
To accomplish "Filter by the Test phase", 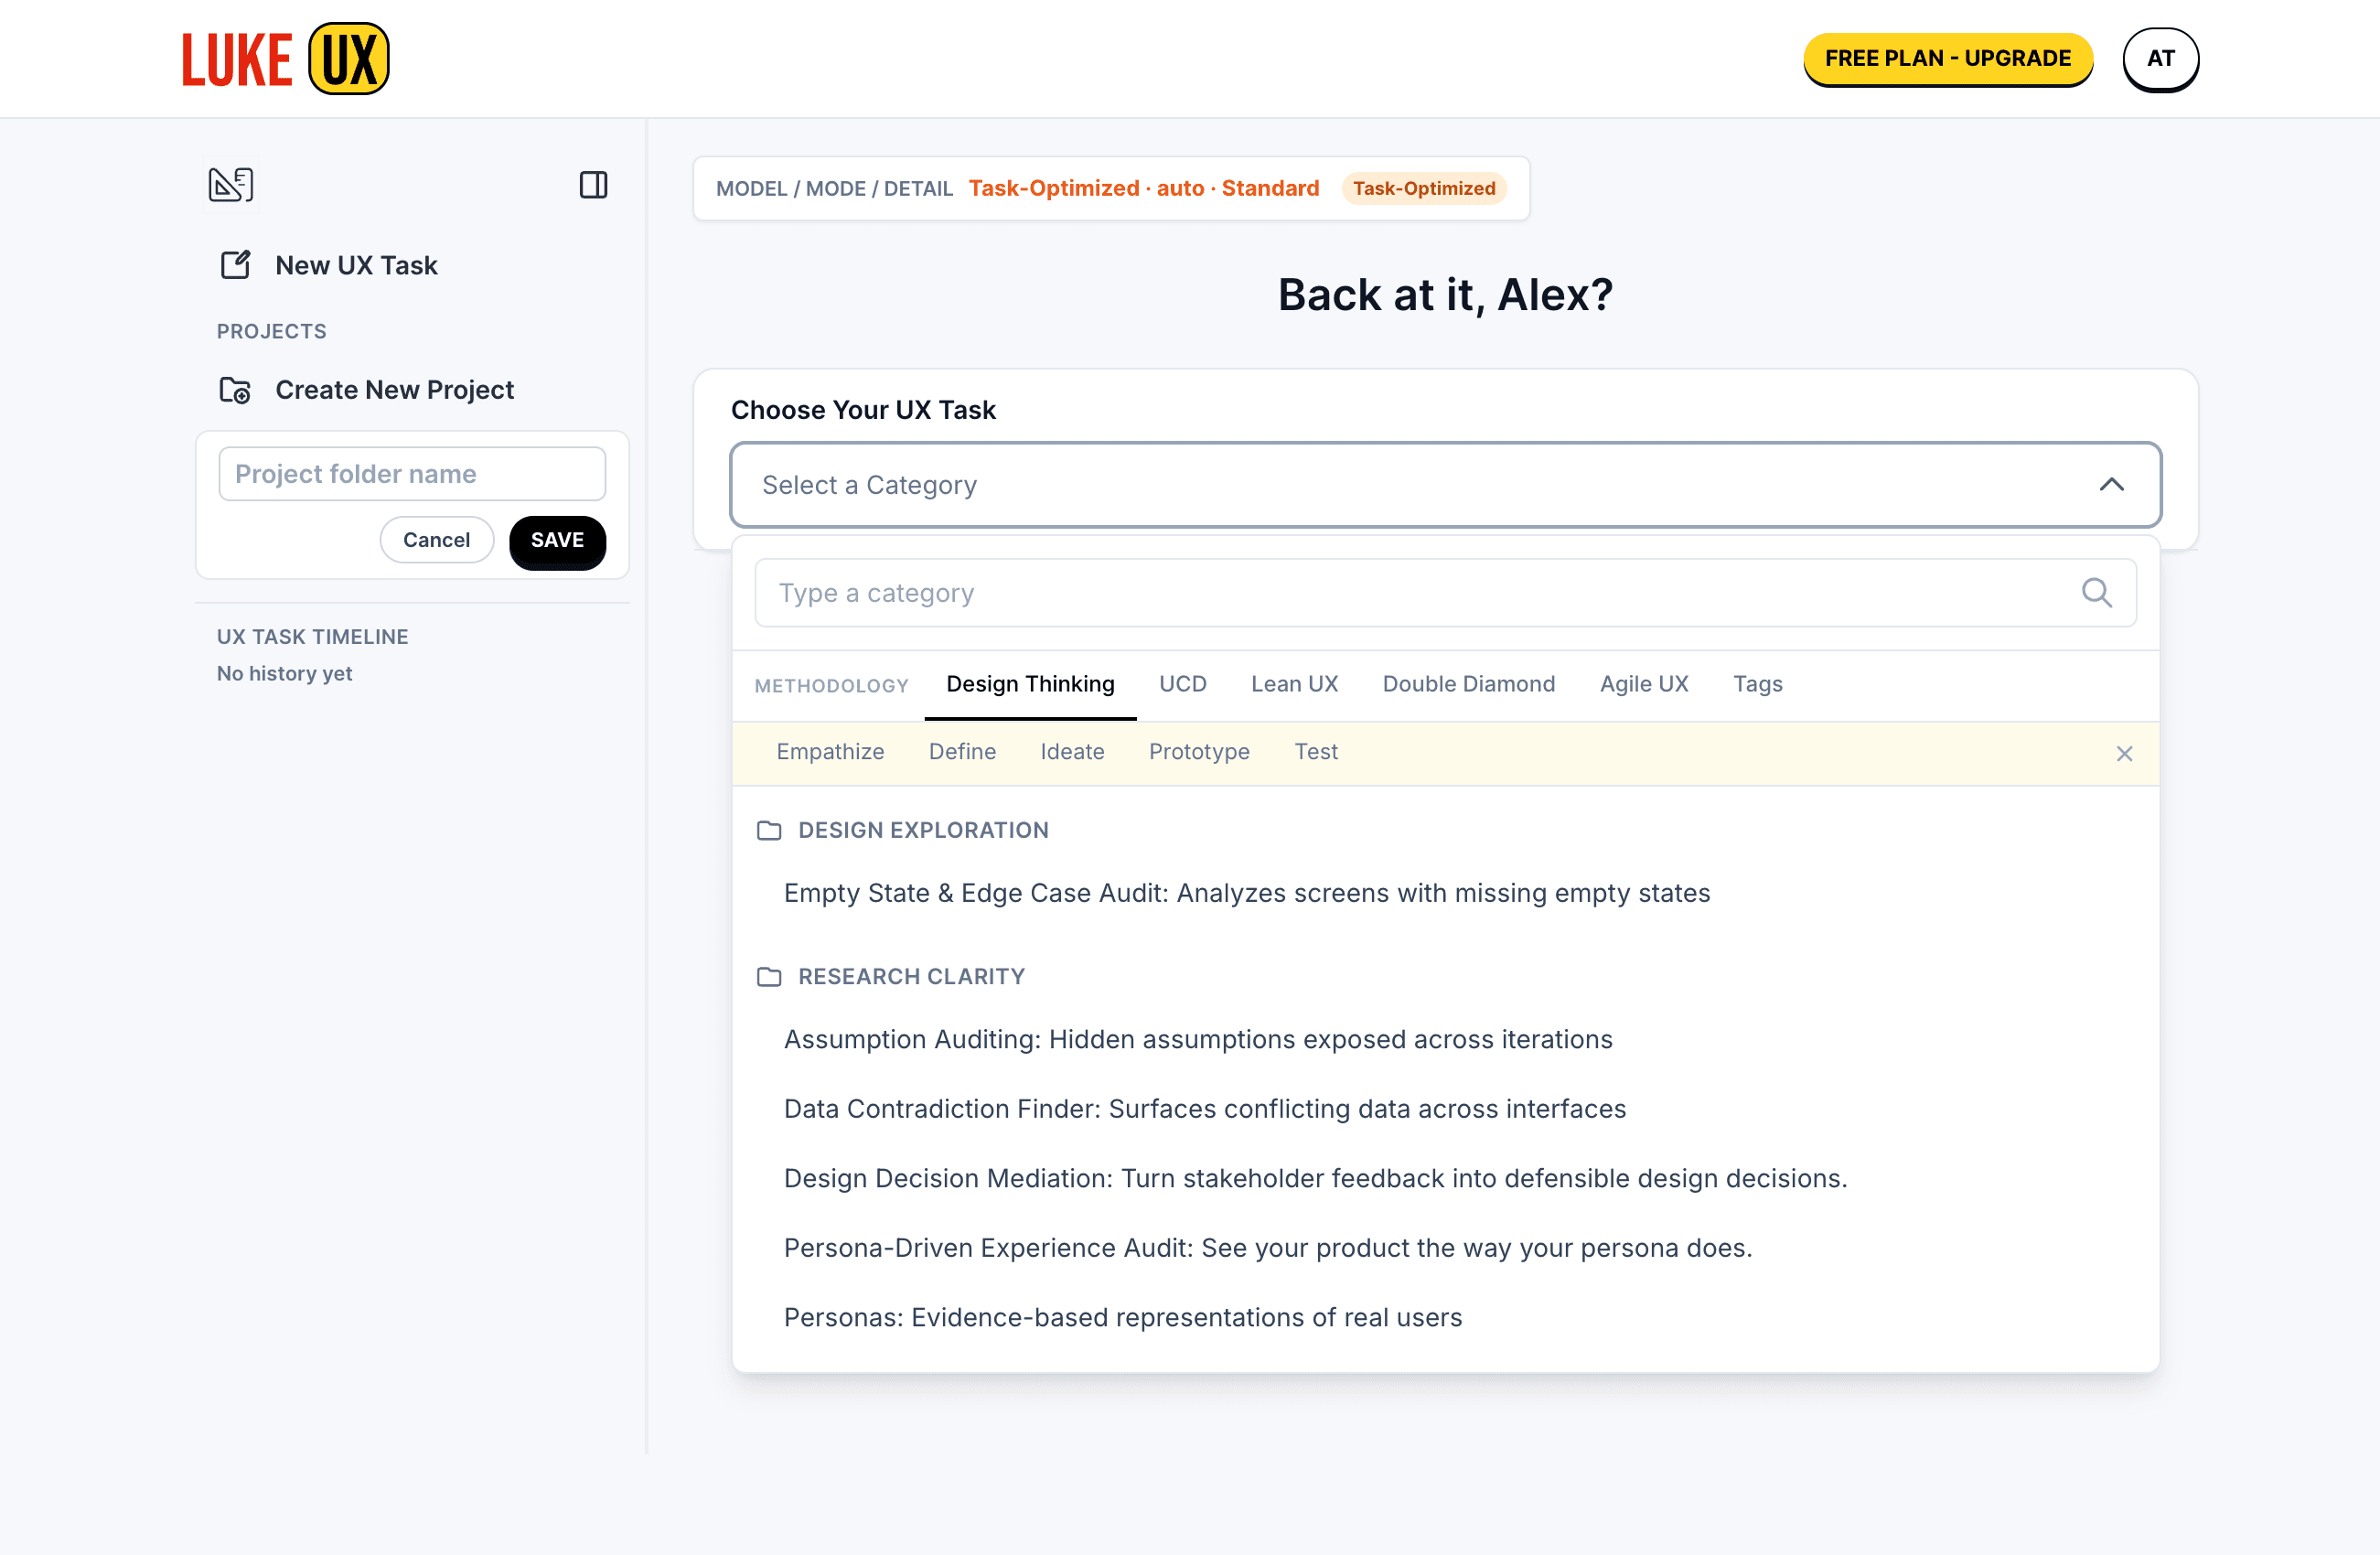I will pyautogui.click(x=1315, y=752).
